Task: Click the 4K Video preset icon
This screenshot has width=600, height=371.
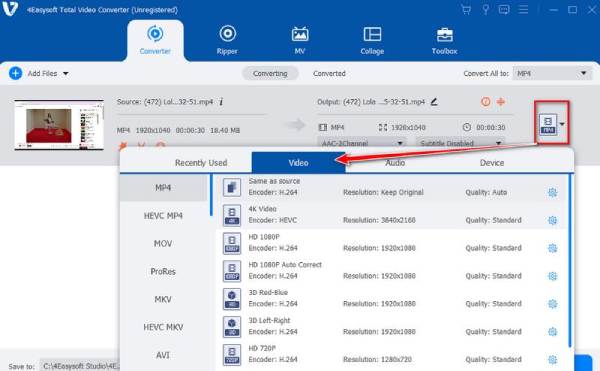Action: (232, 215)
